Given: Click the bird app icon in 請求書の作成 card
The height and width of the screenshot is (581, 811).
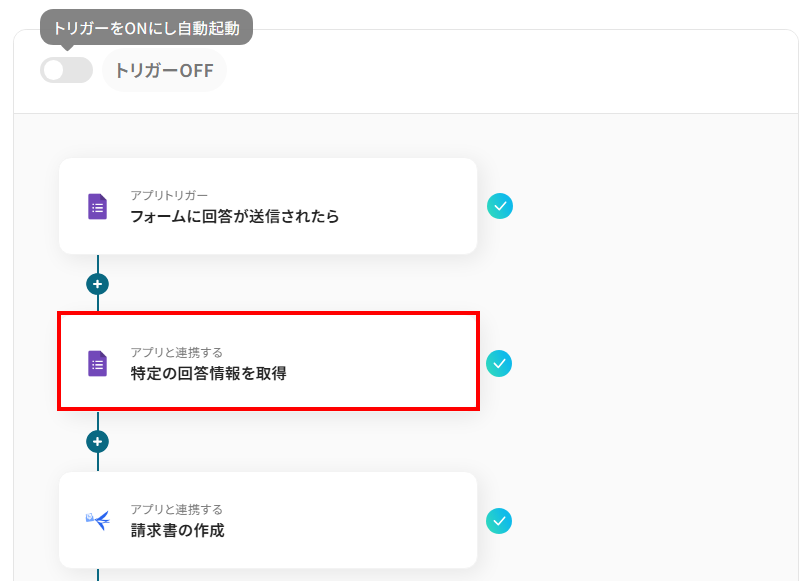Looking at the screenshot, I should pyautogui.click(x=97, y=521).
